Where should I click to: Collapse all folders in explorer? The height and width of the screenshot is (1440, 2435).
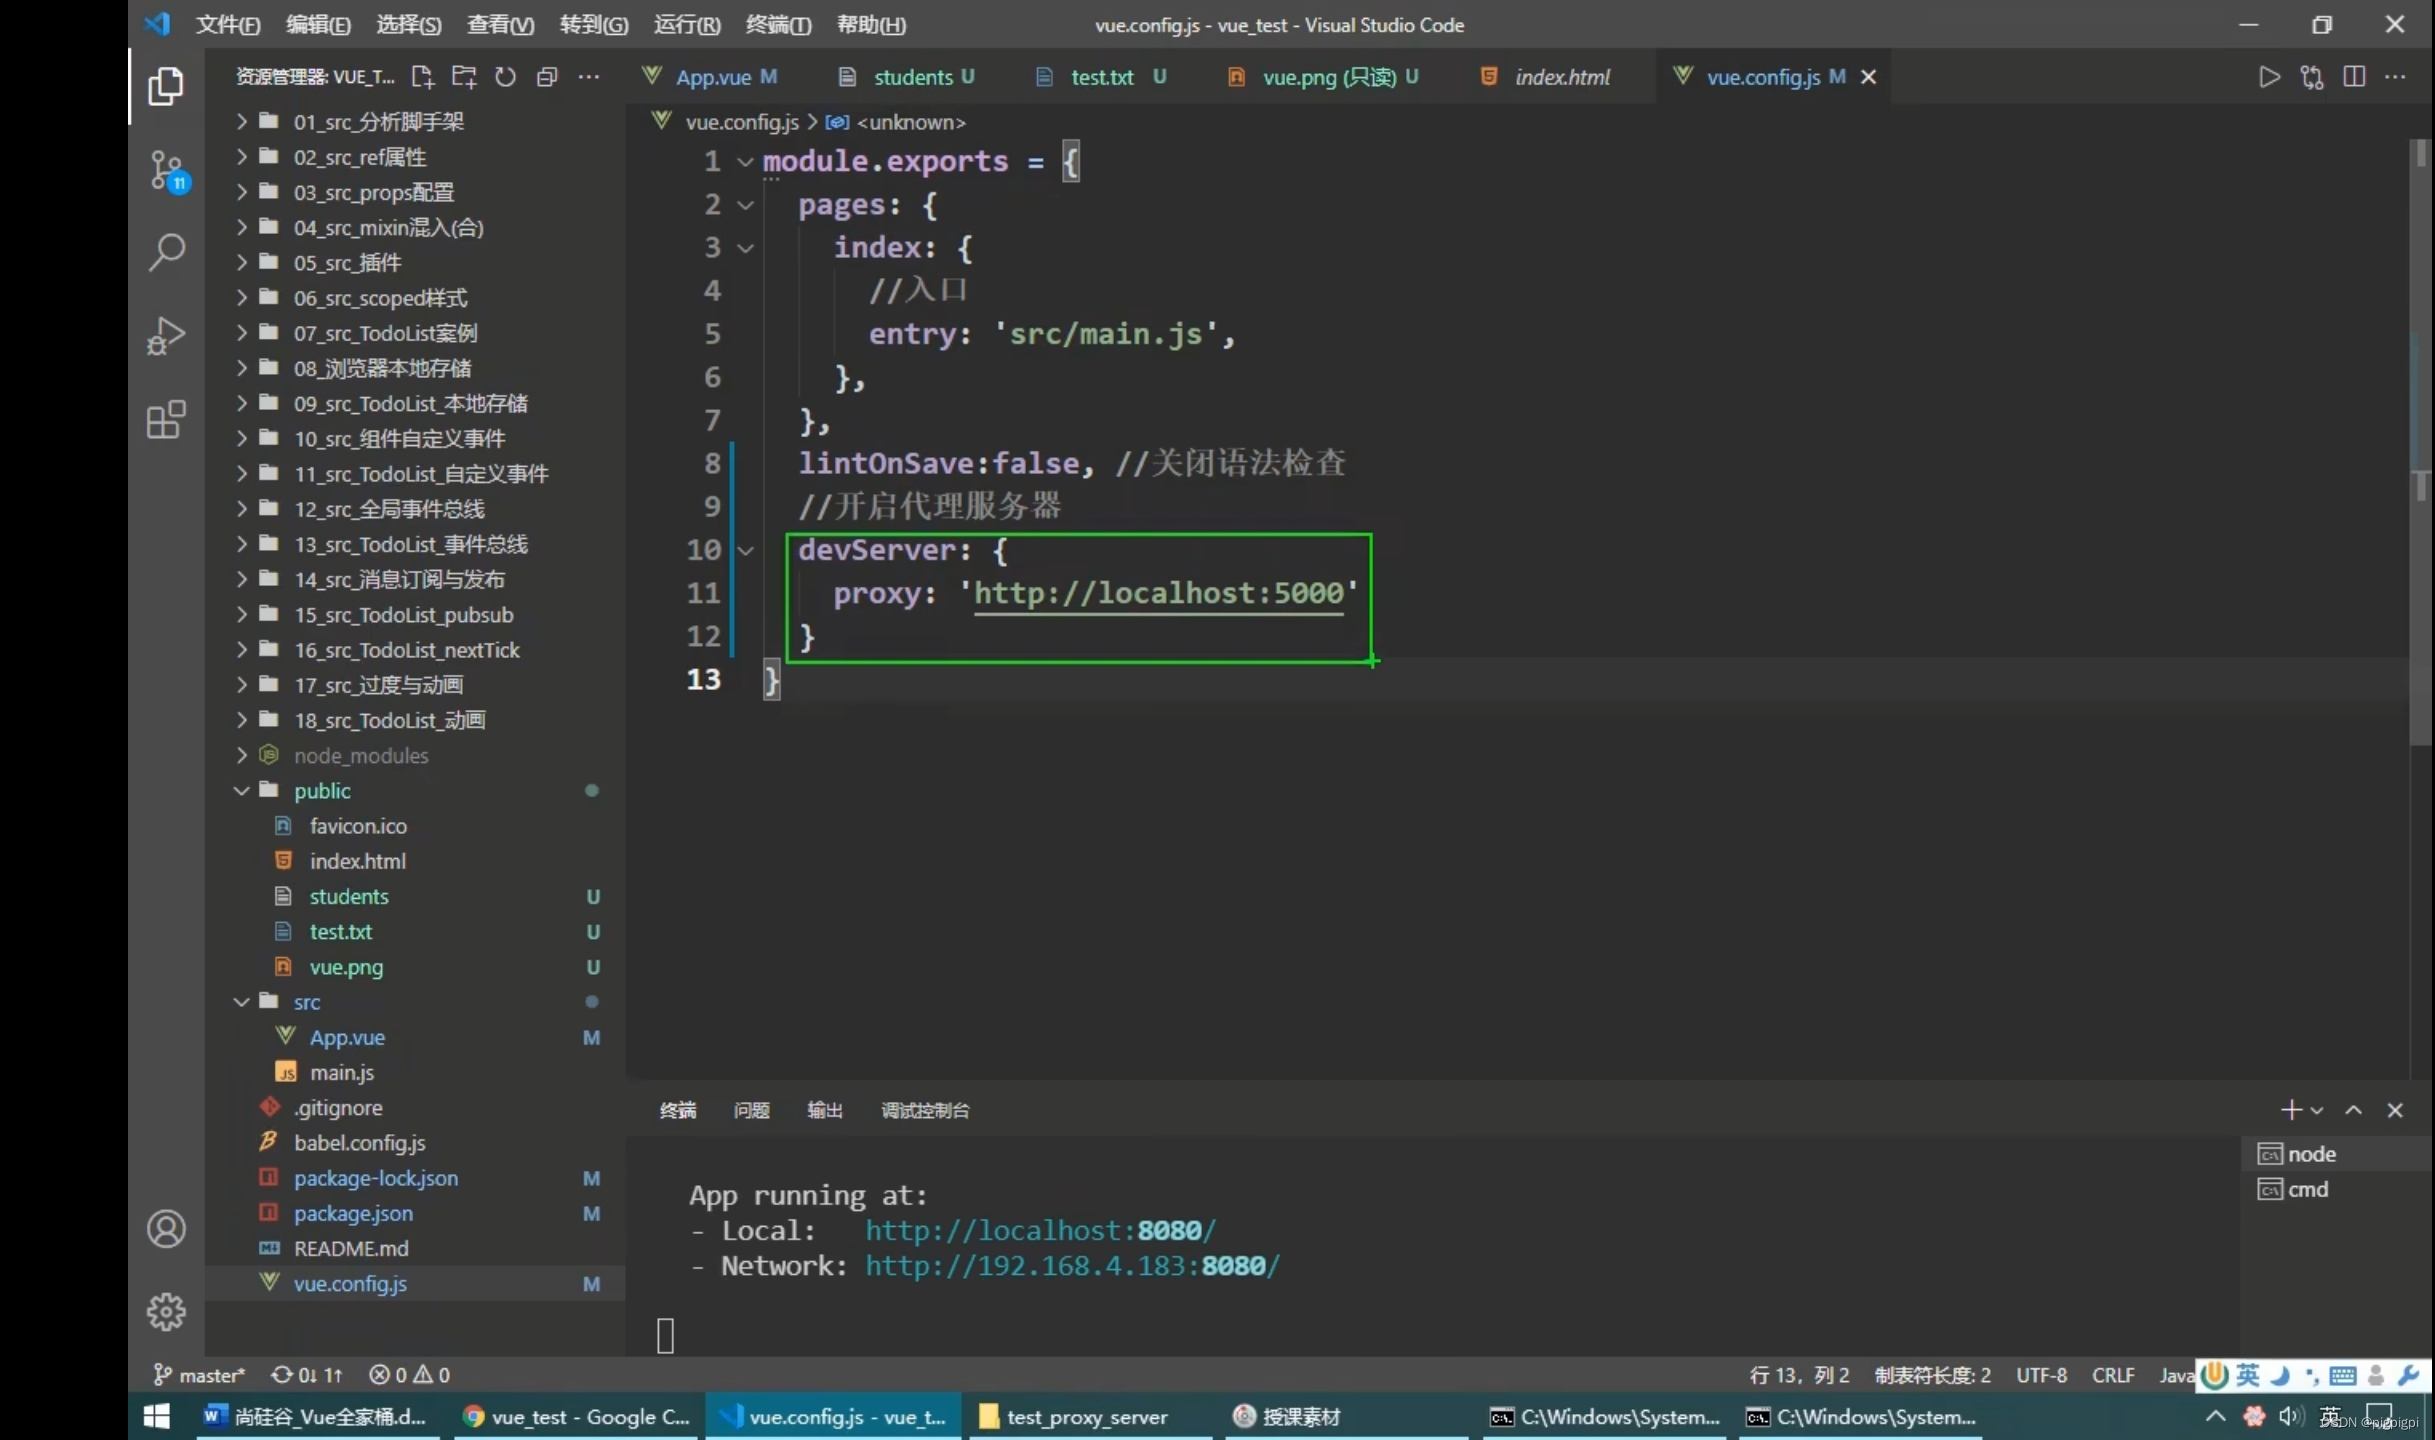point(547,77)
